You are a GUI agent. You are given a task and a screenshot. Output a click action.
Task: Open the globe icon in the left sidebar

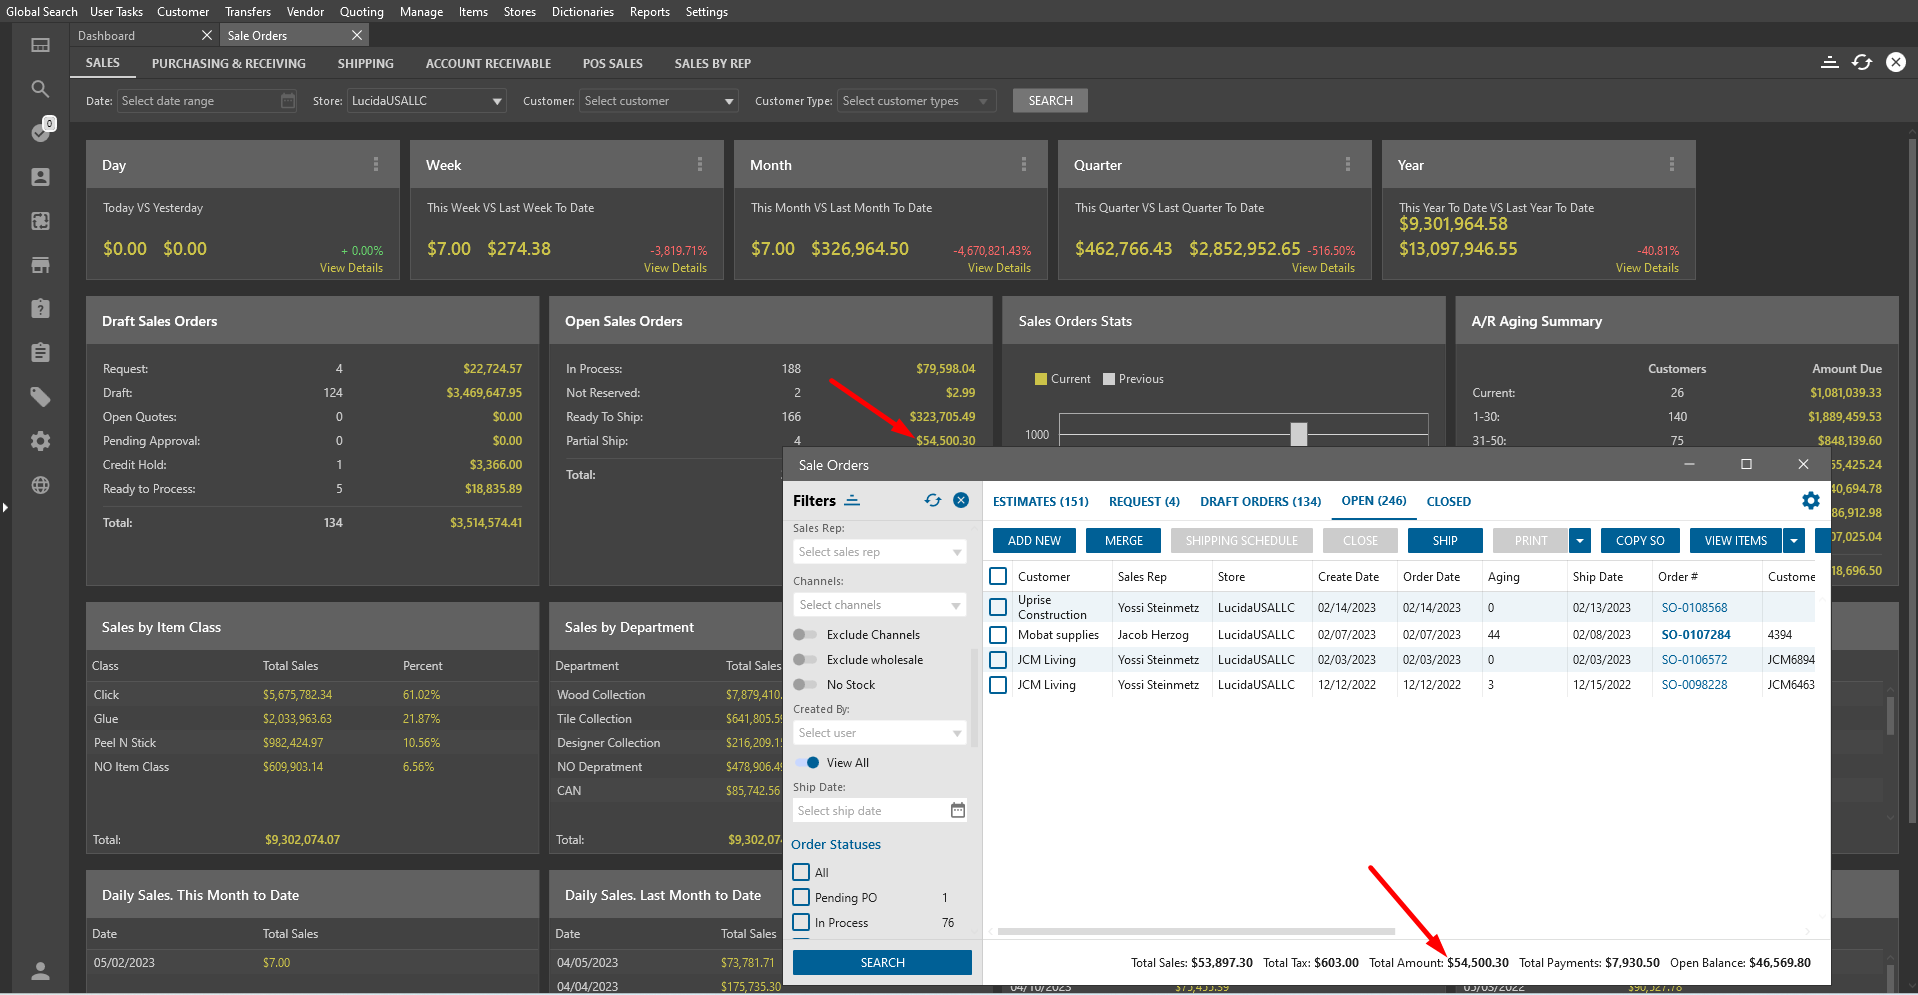40,485
